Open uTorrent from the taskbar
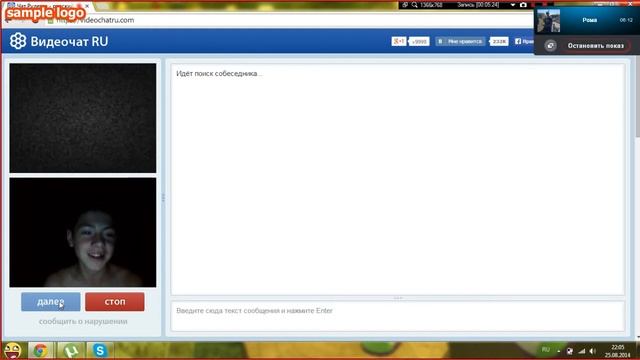 pos(71,351)
